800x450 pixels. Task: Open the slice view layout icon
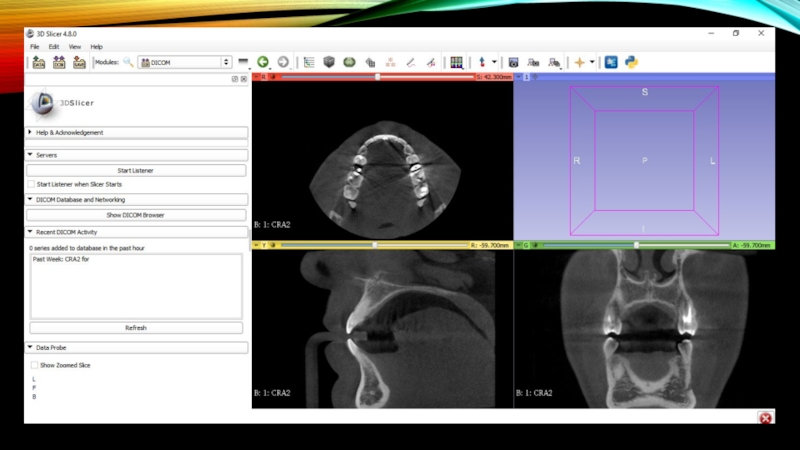(456, 62)
